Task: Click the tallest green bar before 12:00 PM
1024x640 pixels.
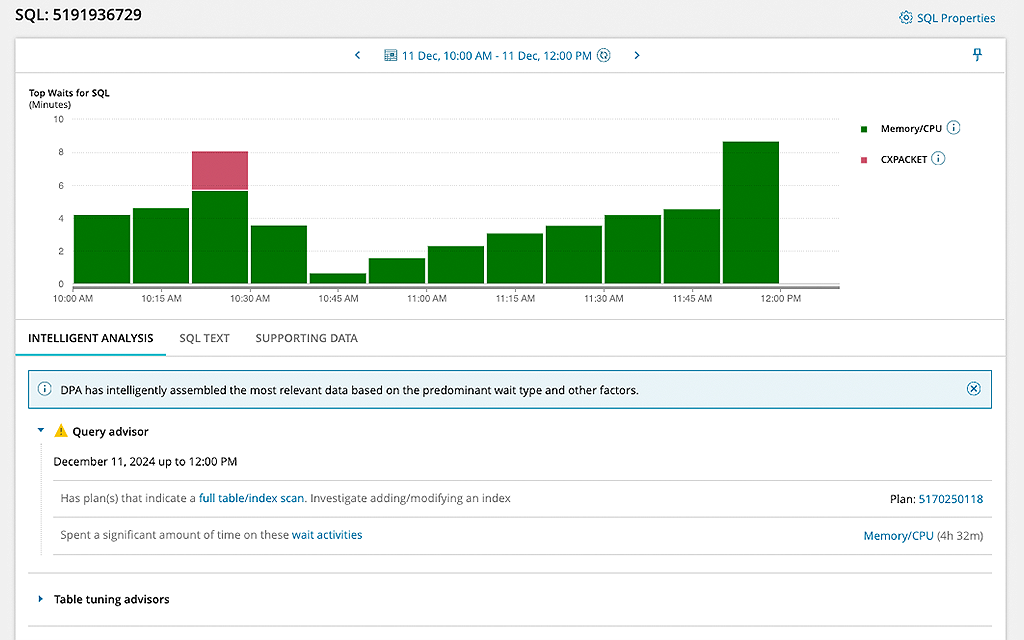Action: coord(750,212)
